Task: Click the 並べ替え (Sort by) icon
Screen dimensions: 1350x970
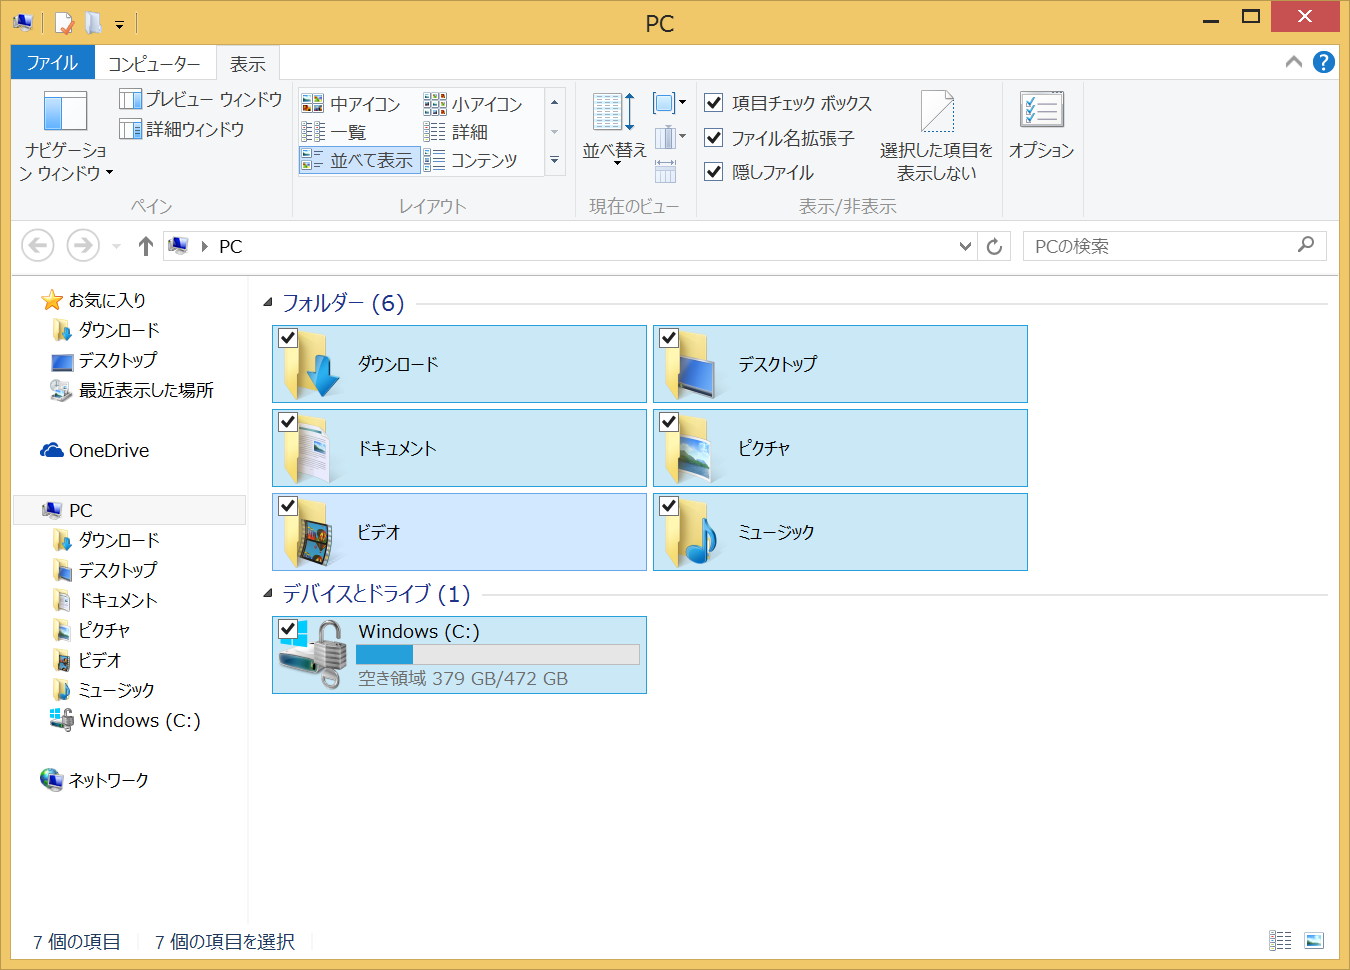Action: click(613, 125)
